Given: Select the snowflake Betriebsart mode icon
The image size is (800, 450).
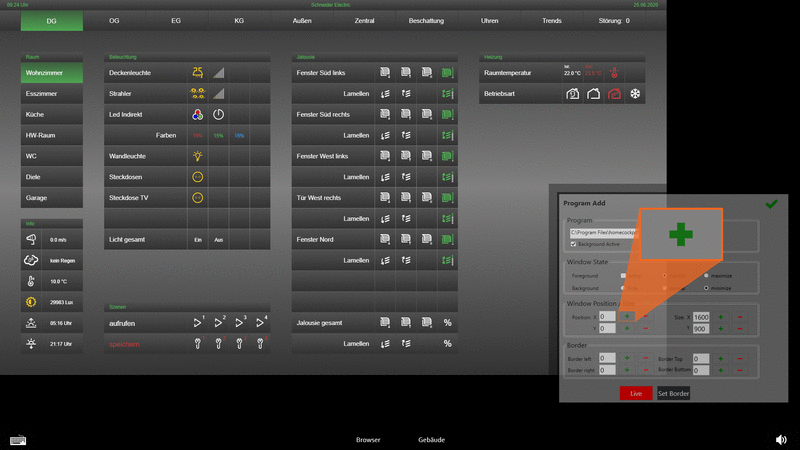Looking at the screenshot, I should pyautogui.click(x=633, y=94).
